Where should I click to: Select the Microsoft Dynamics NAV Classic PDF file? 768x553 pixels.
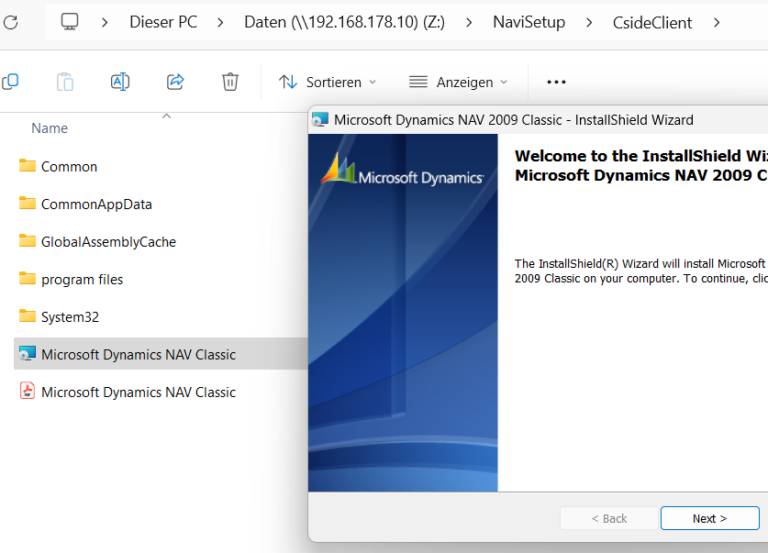pos(138,392)
